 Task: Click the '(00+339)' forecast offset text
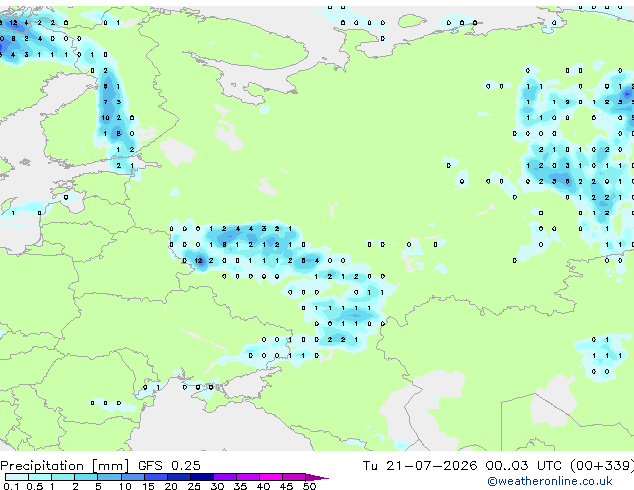coord(602,466)
